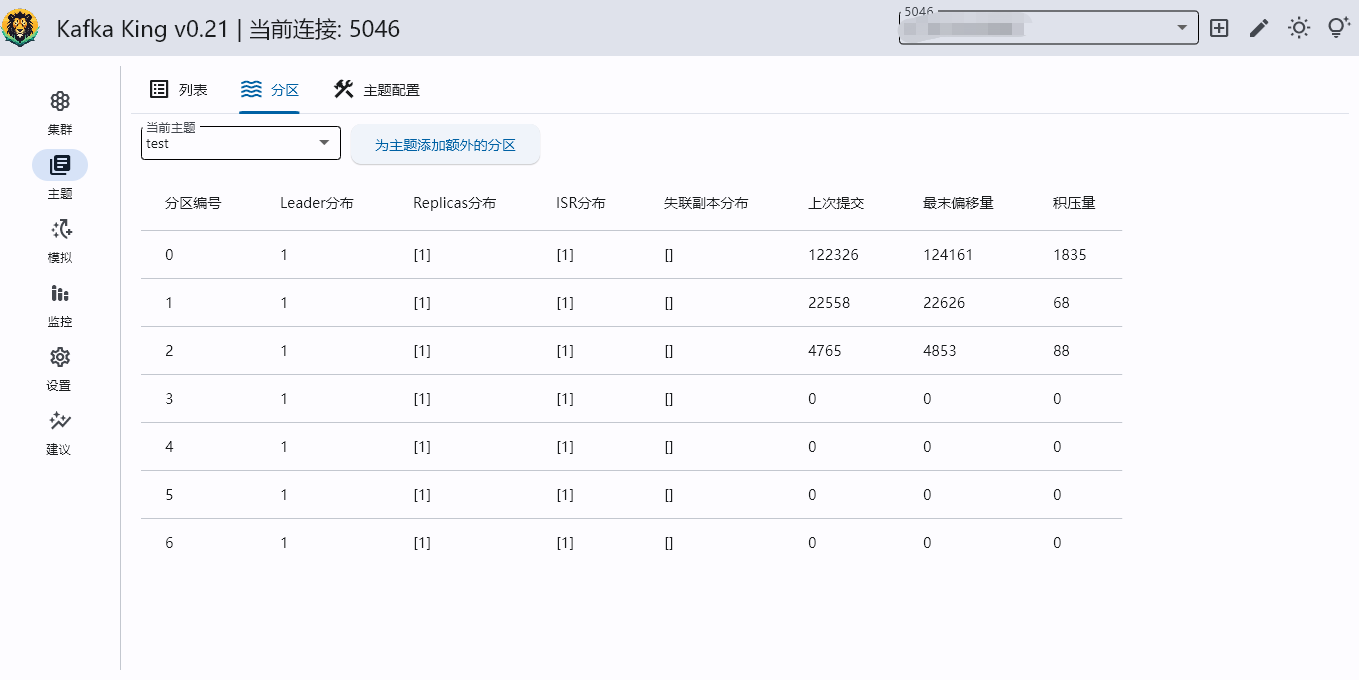Click the 列表 tab list icon
This screenshot has width=1359, height=680.
[159, 89]
